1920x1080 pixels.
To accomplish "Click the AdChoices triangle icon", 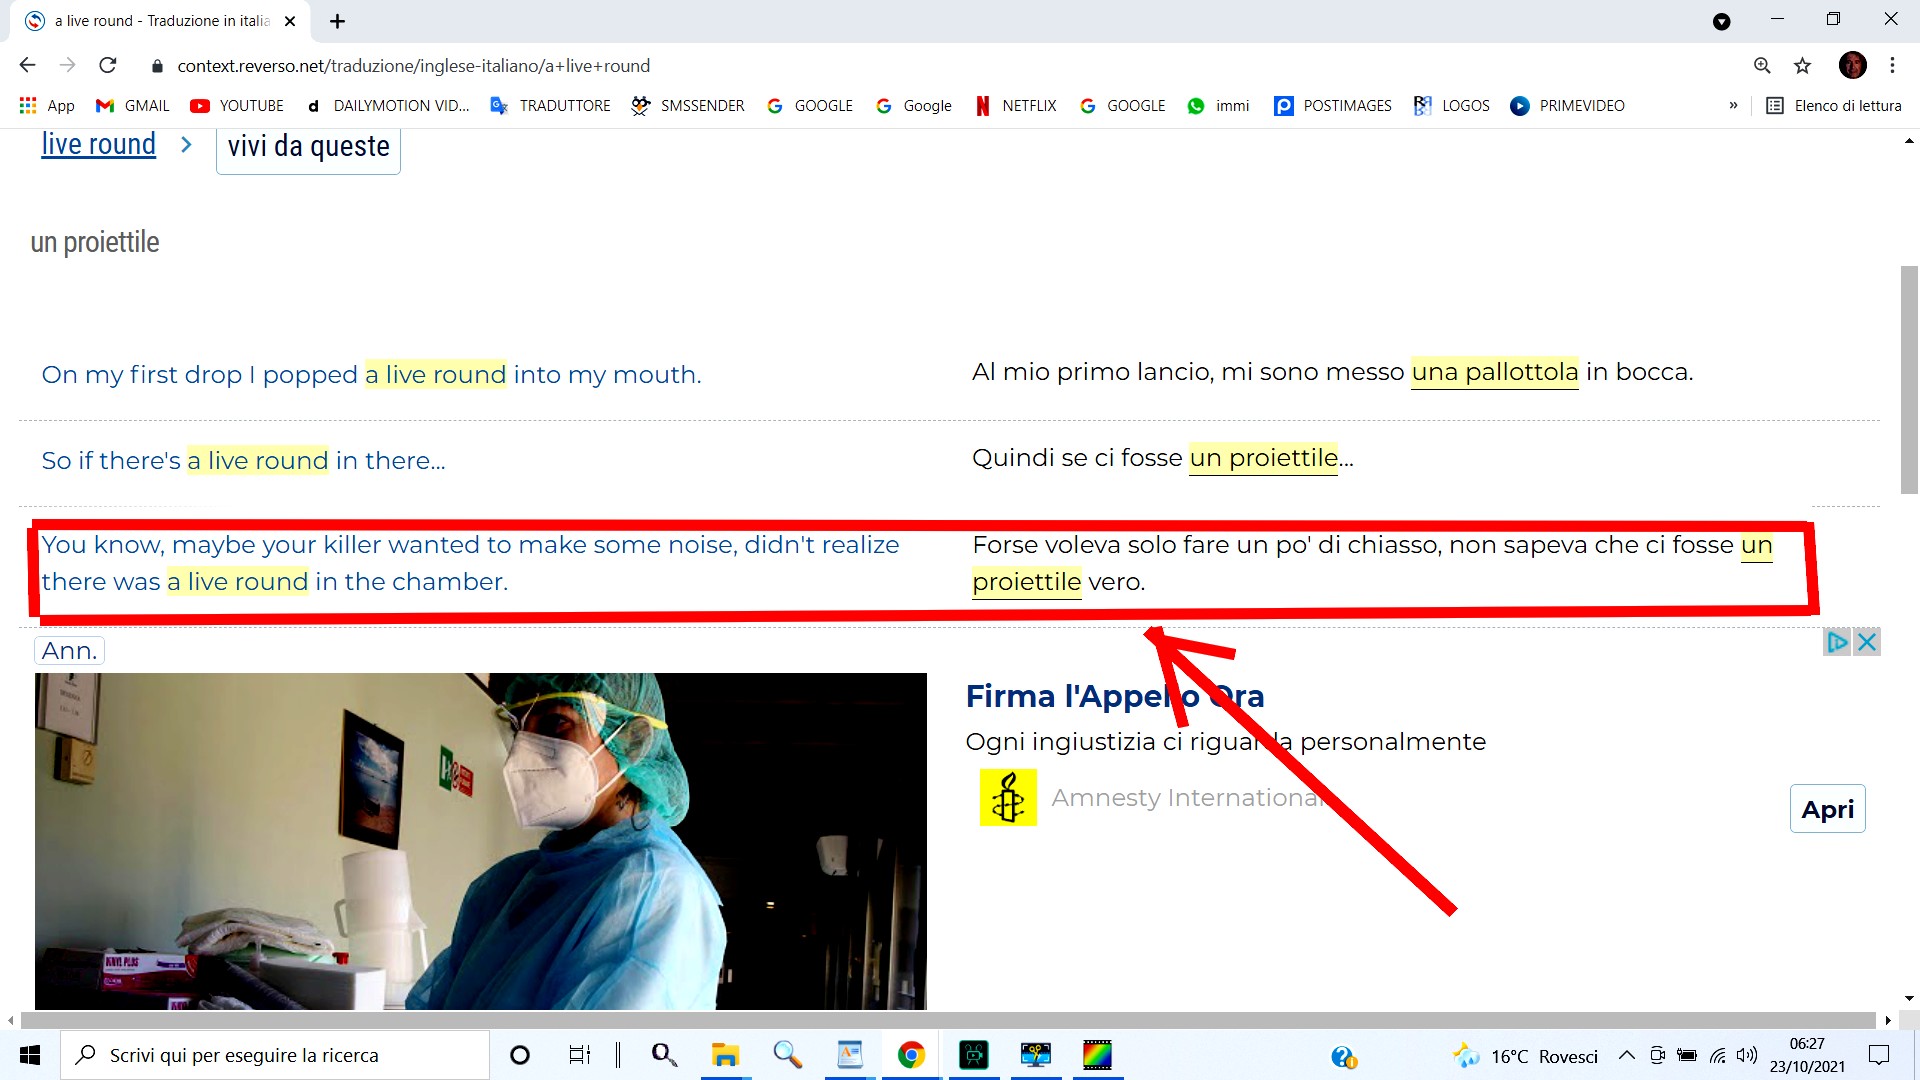I will 1837,642.
